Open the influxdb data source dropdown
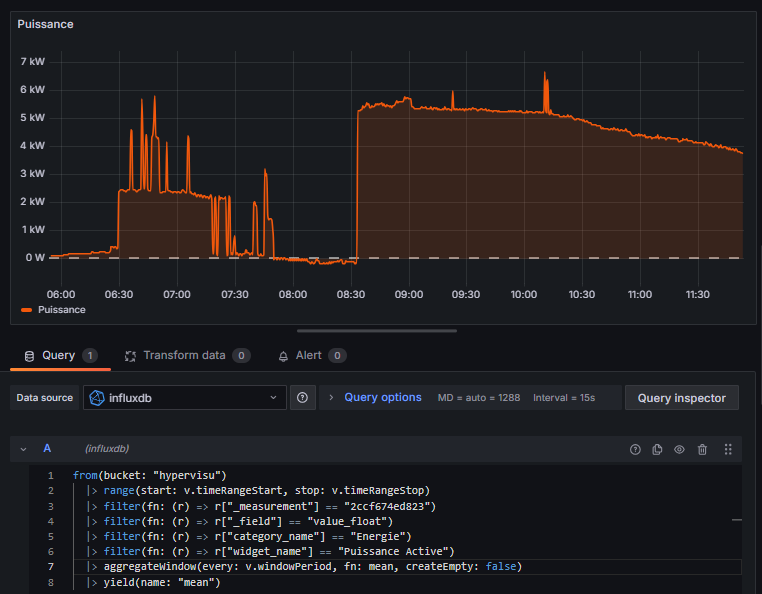 (x=185, y=397)
